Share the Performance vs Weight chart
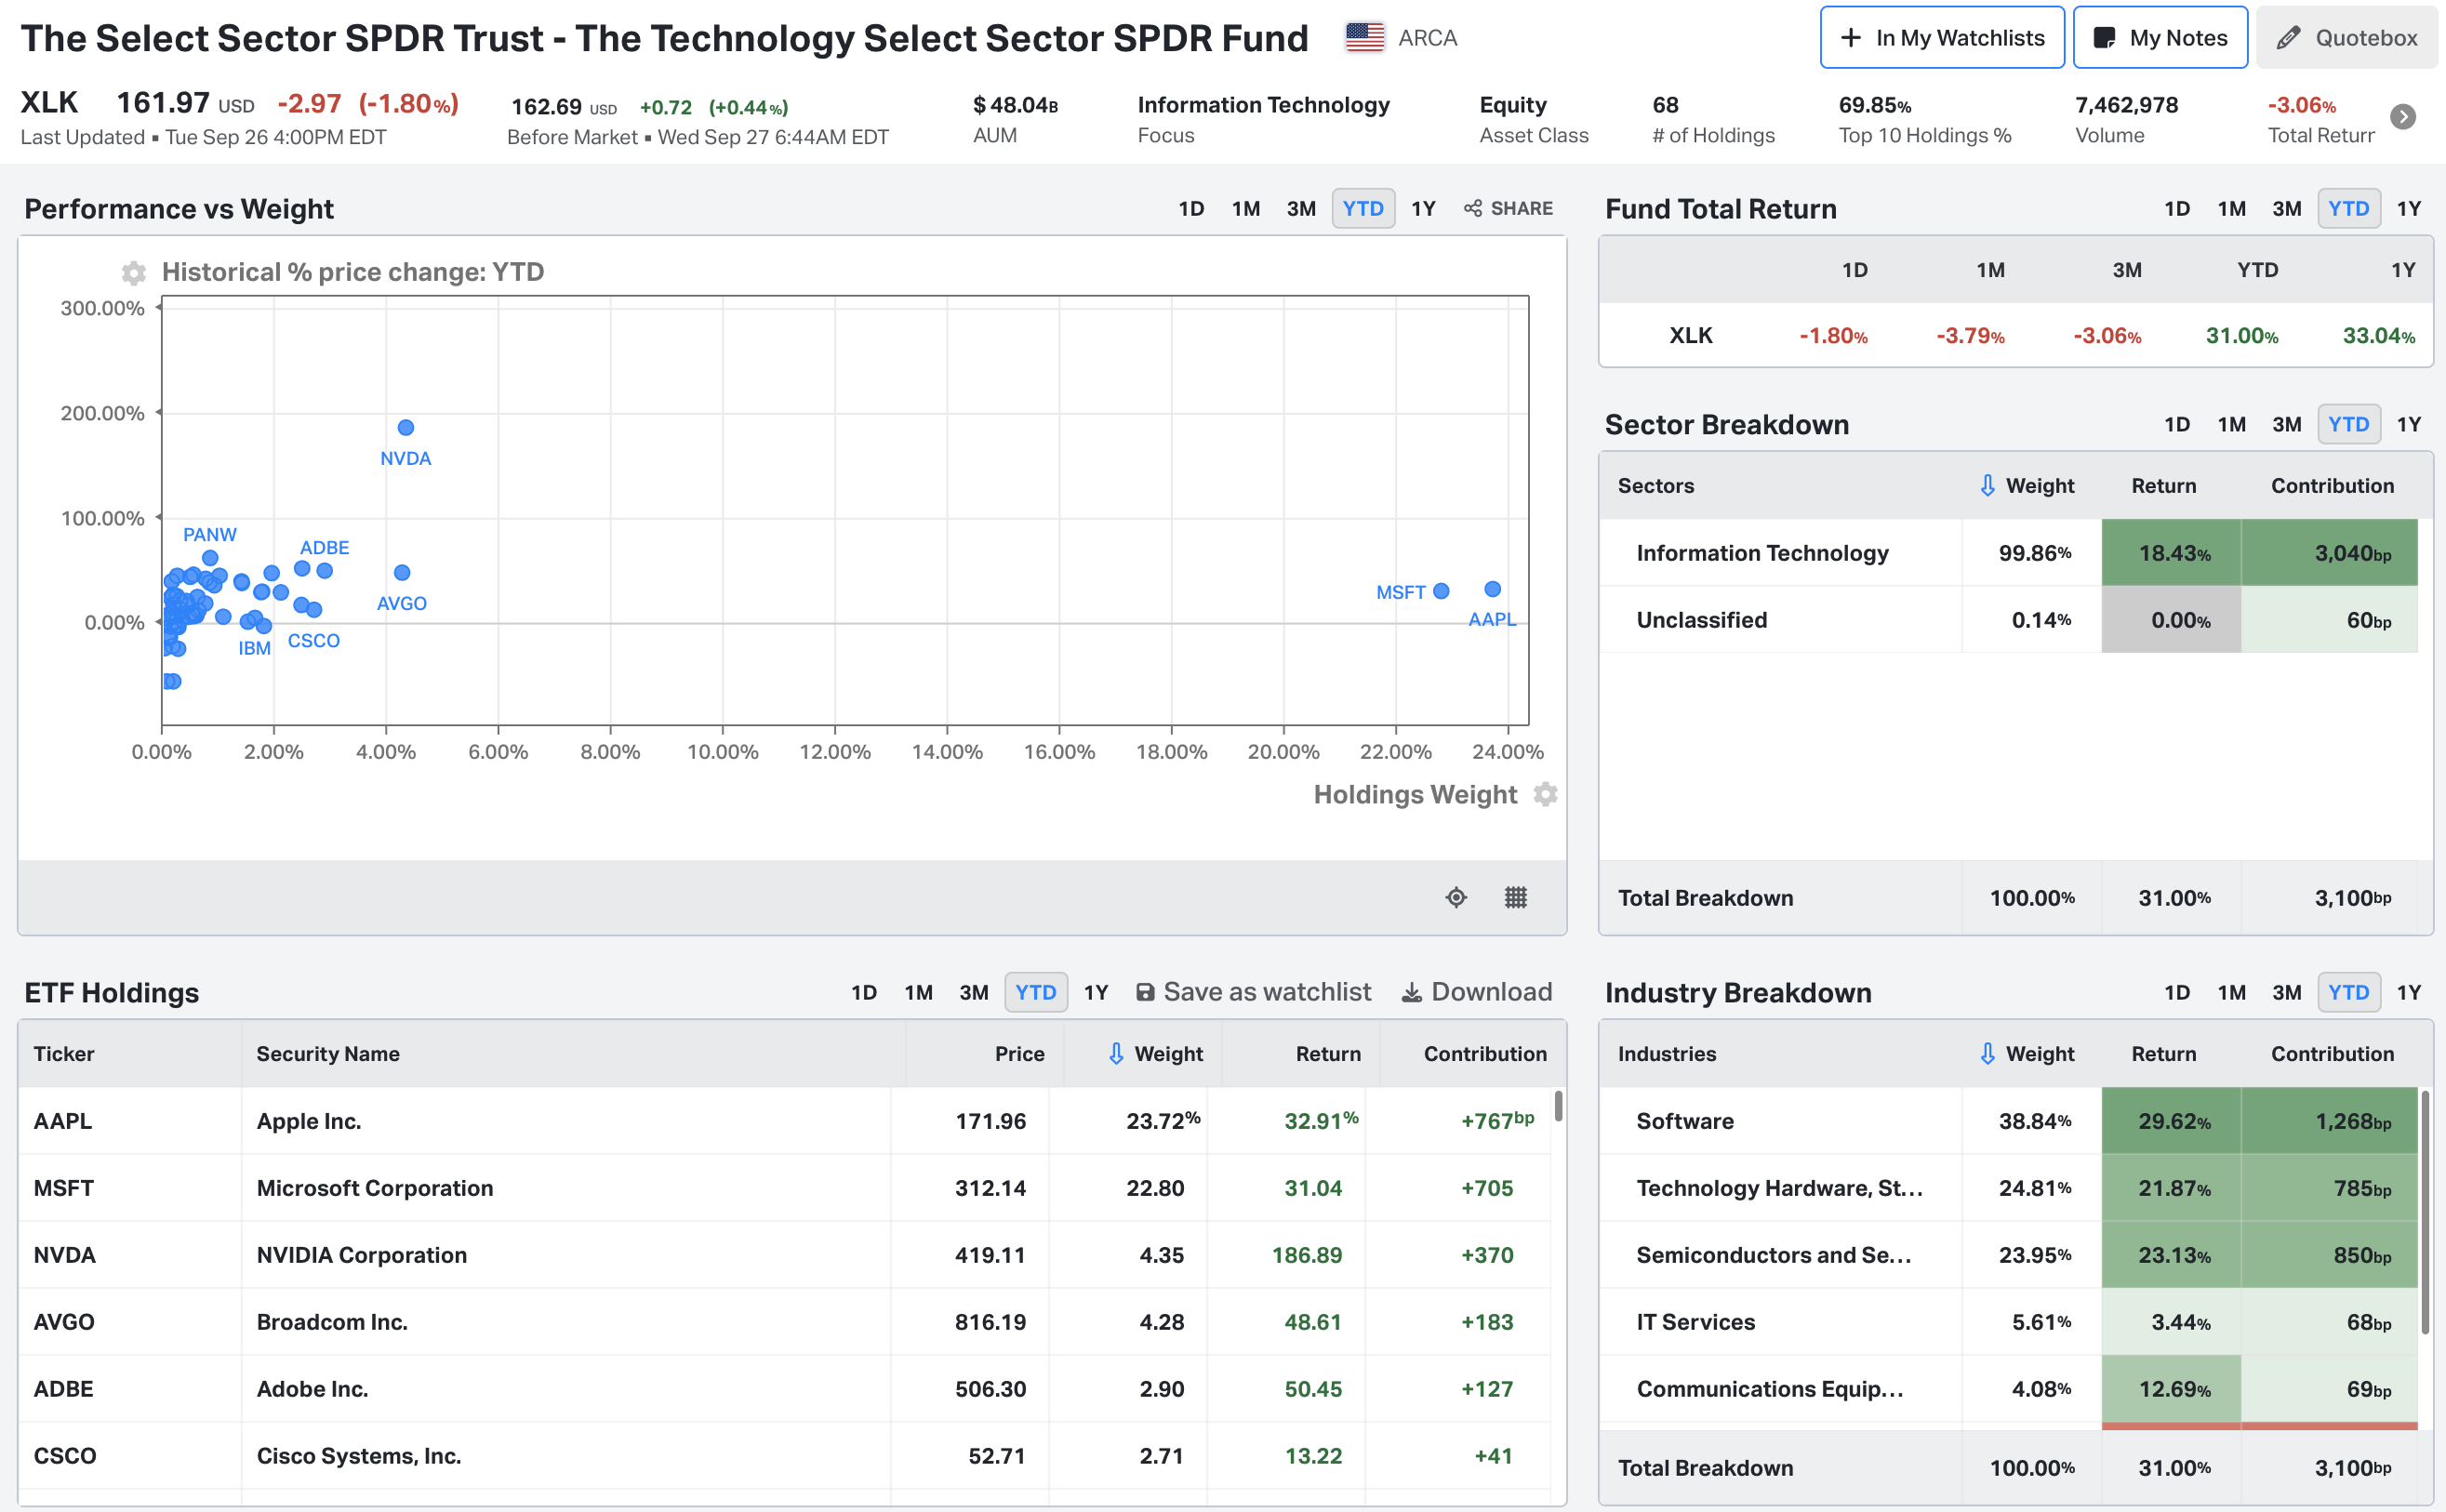2446x1512 pixels. pyautogui.click(x=1508, y=208)
